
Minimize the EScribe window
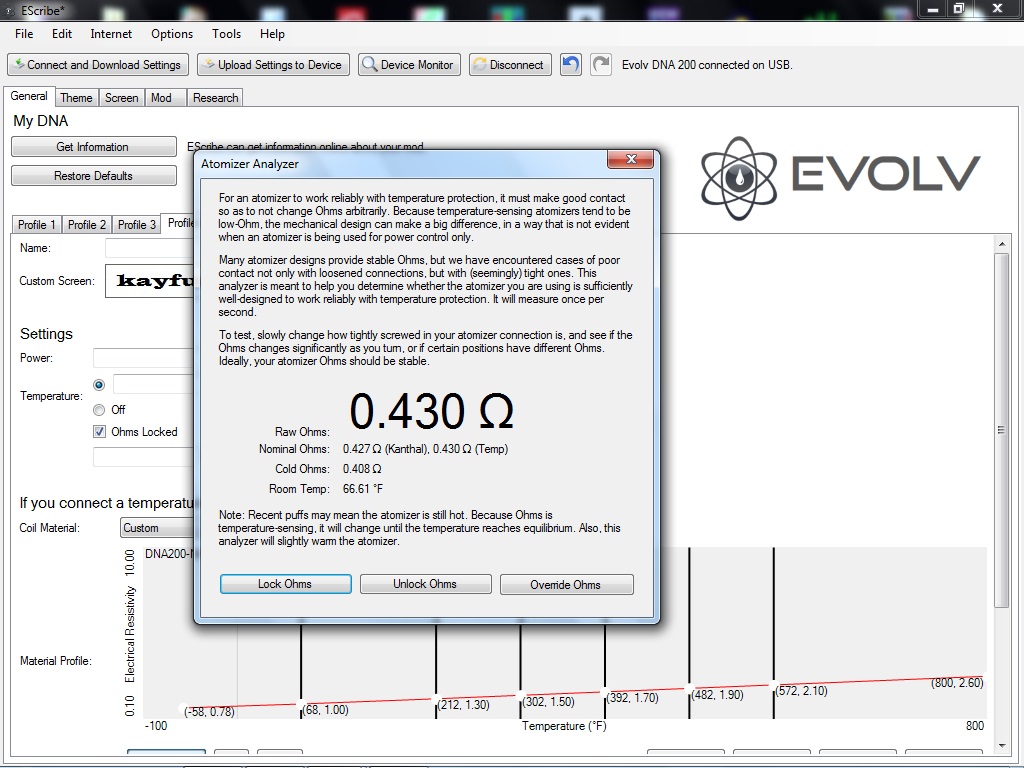pos(933,9)
